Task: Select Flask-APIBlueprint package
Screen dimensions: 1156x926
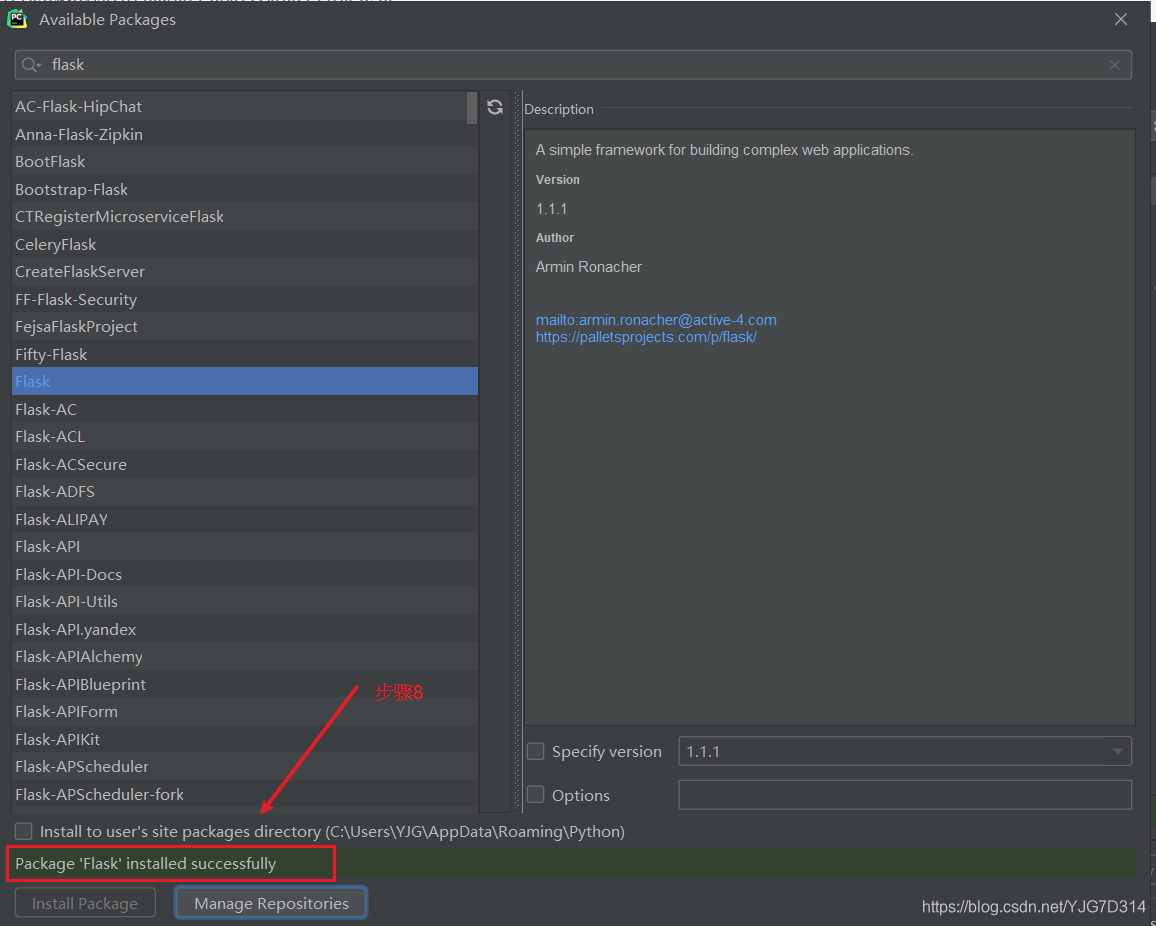Action: pyautogui.click(x=245, y=684)
